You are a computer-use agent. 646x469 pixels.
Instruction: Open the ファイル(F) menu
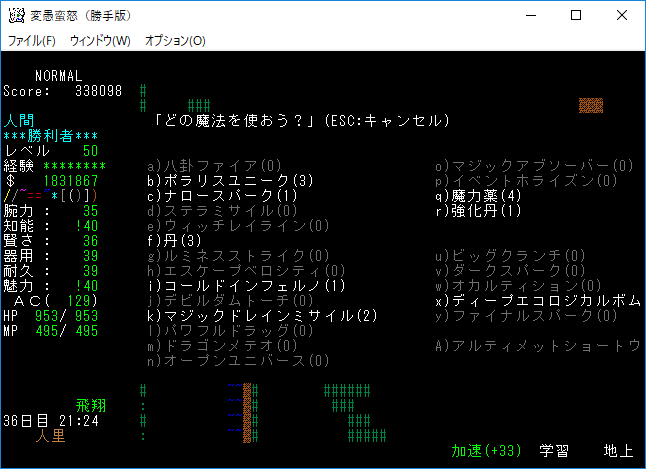point(31,41)
